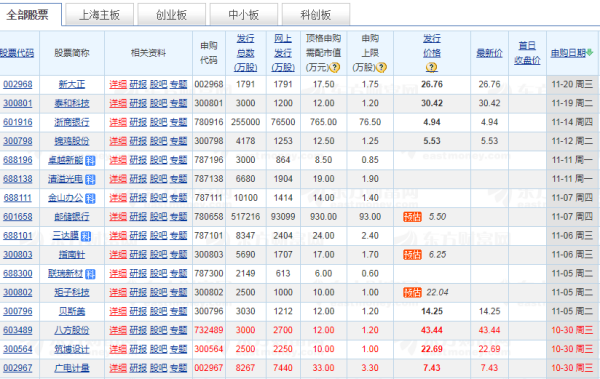
Task: Open stock code 002967 link
Action: [x=18, y=368]
